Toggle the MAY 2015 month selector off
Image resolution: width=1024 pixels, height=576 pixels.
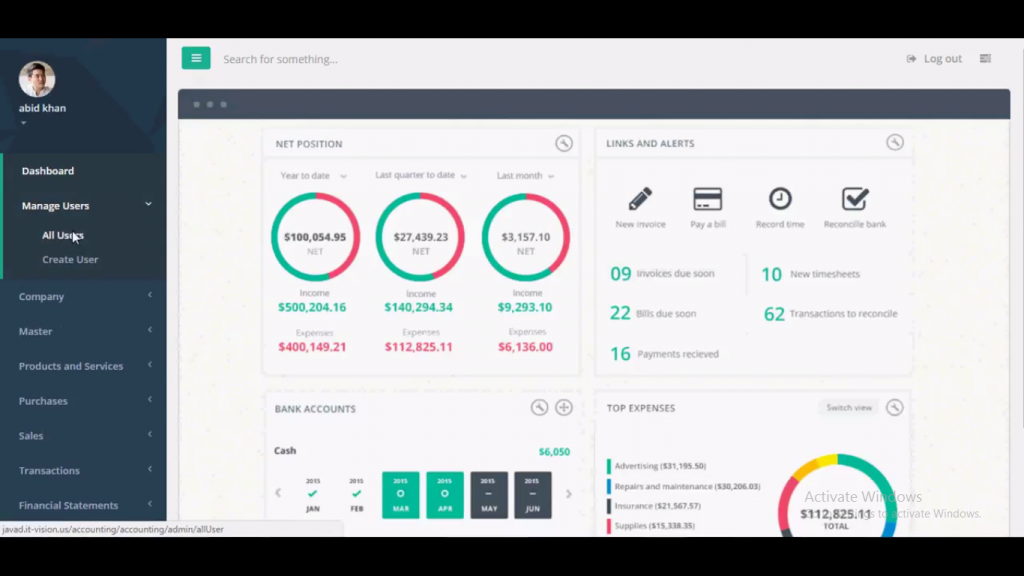pos(489,494)
